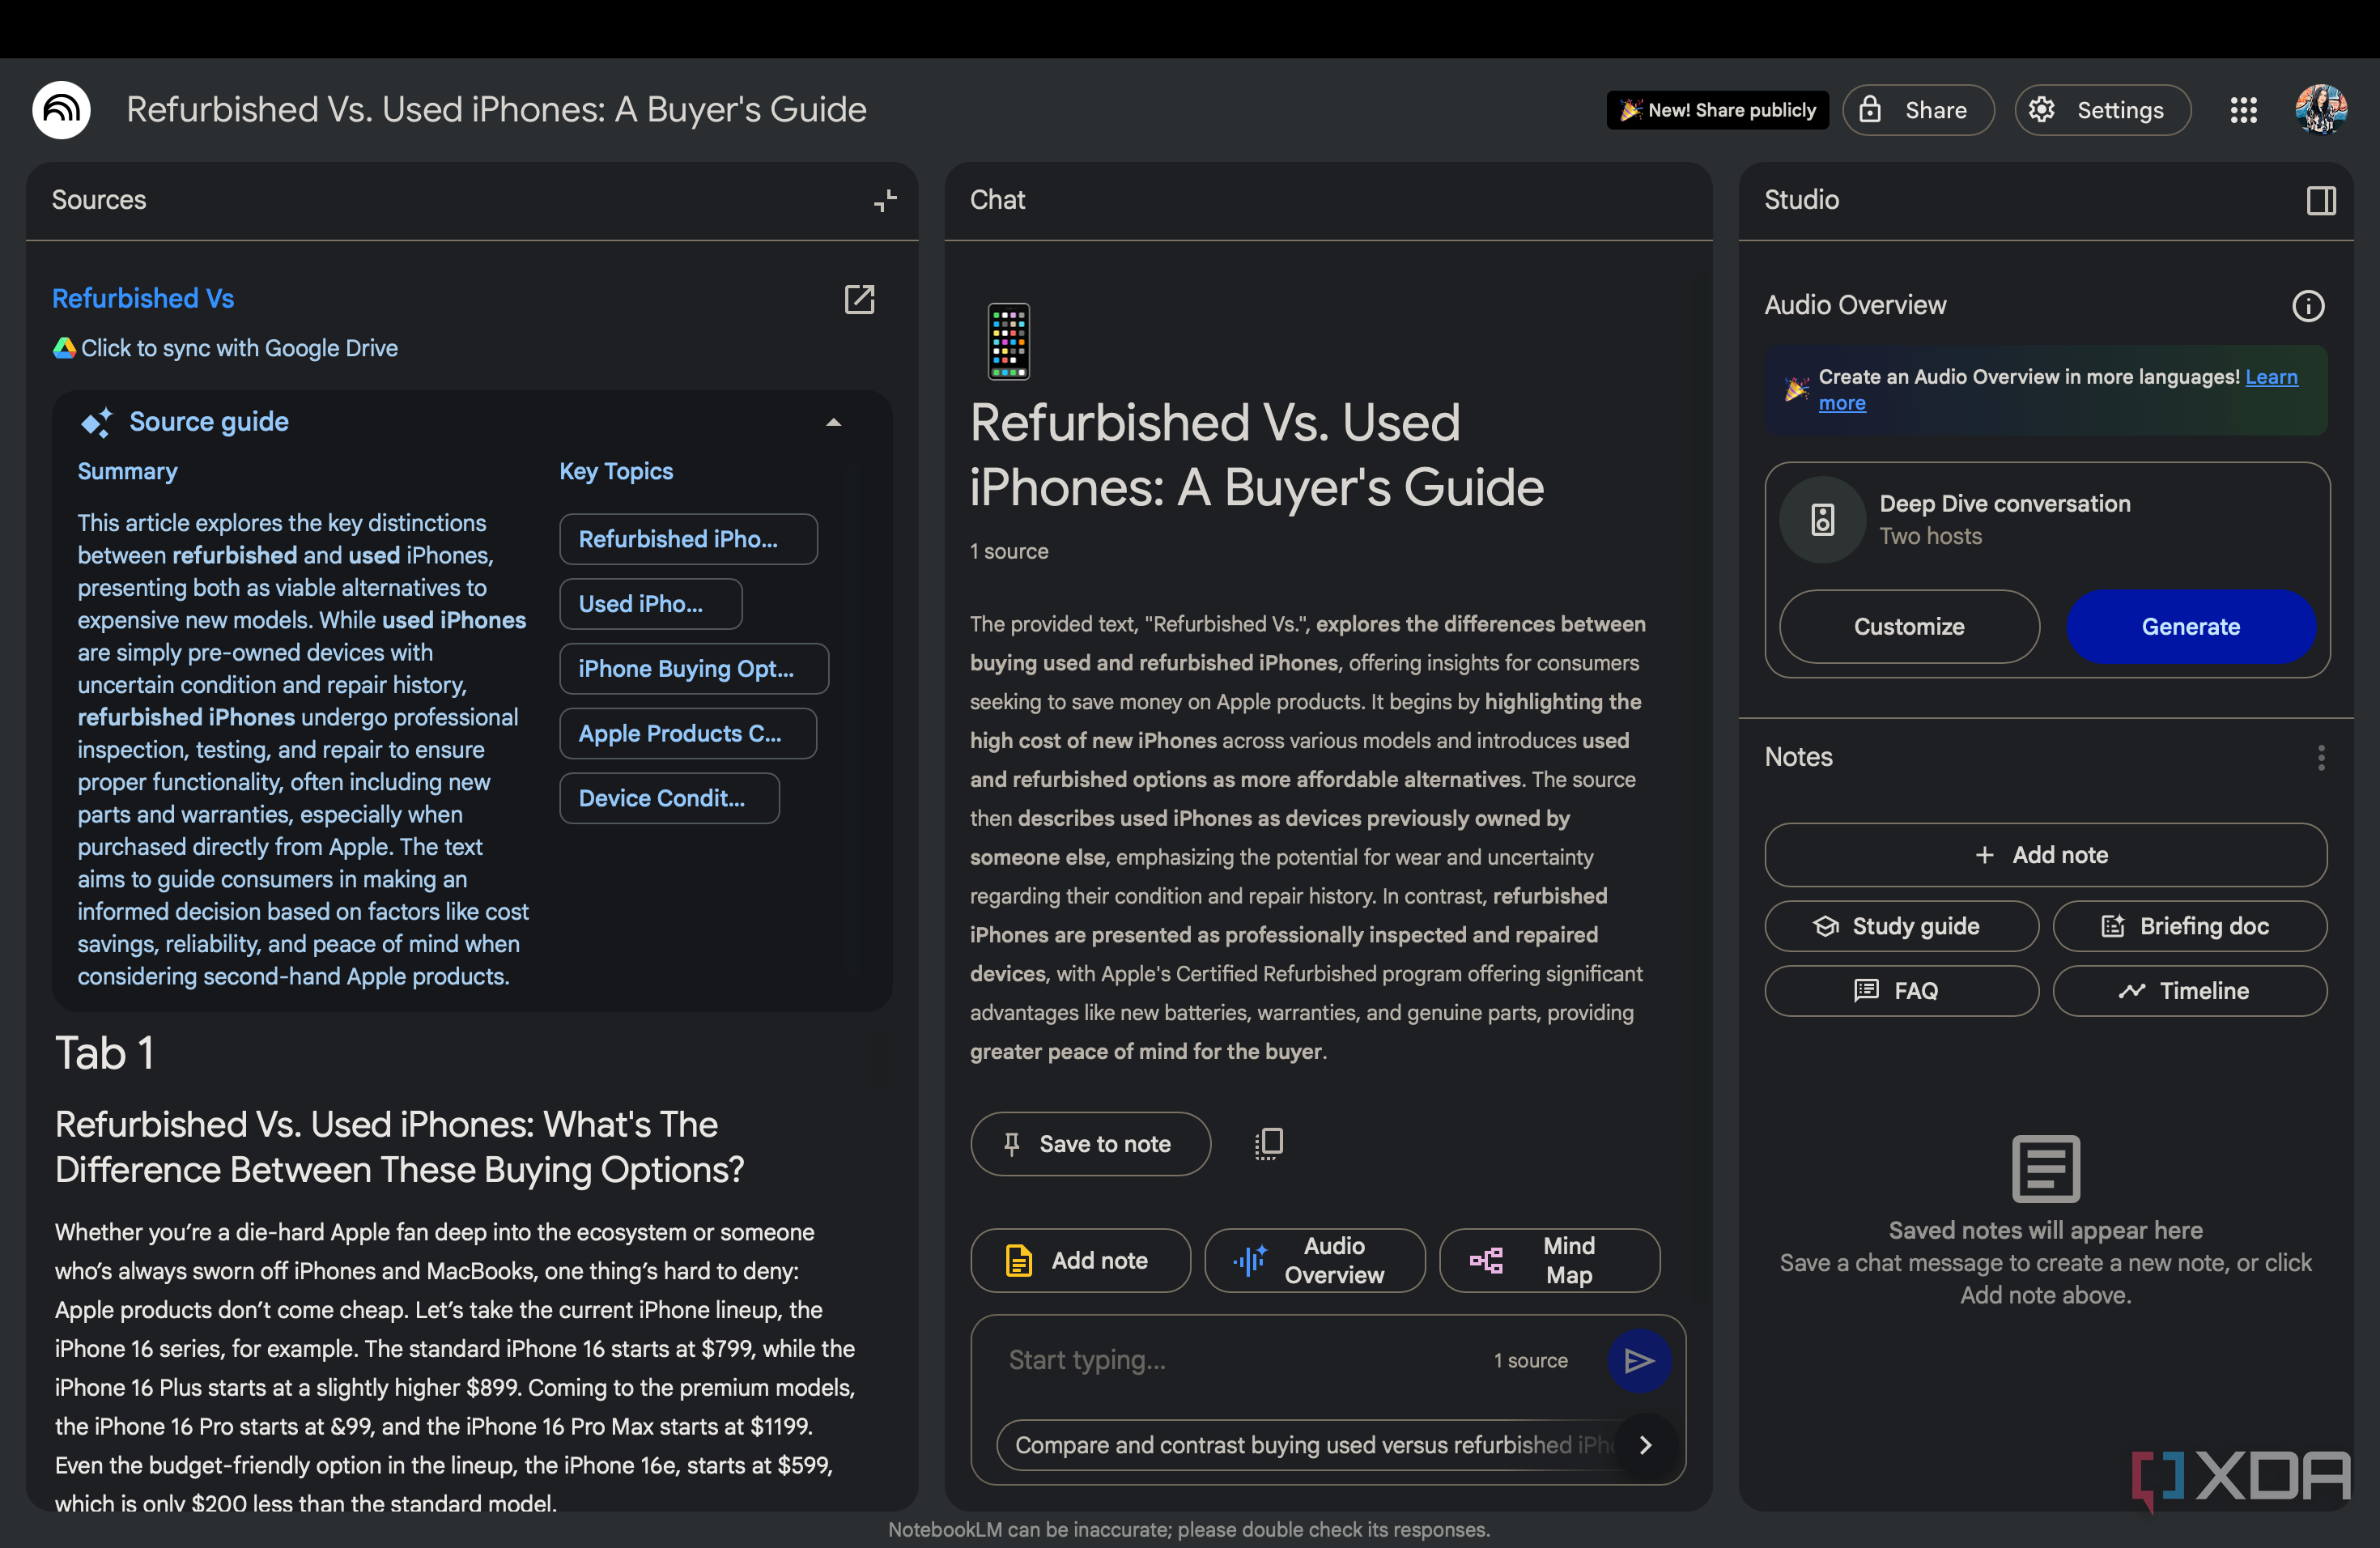
Task: Collapse the Sources panel with the minimize icon
Action: click(x=885, y=201)
